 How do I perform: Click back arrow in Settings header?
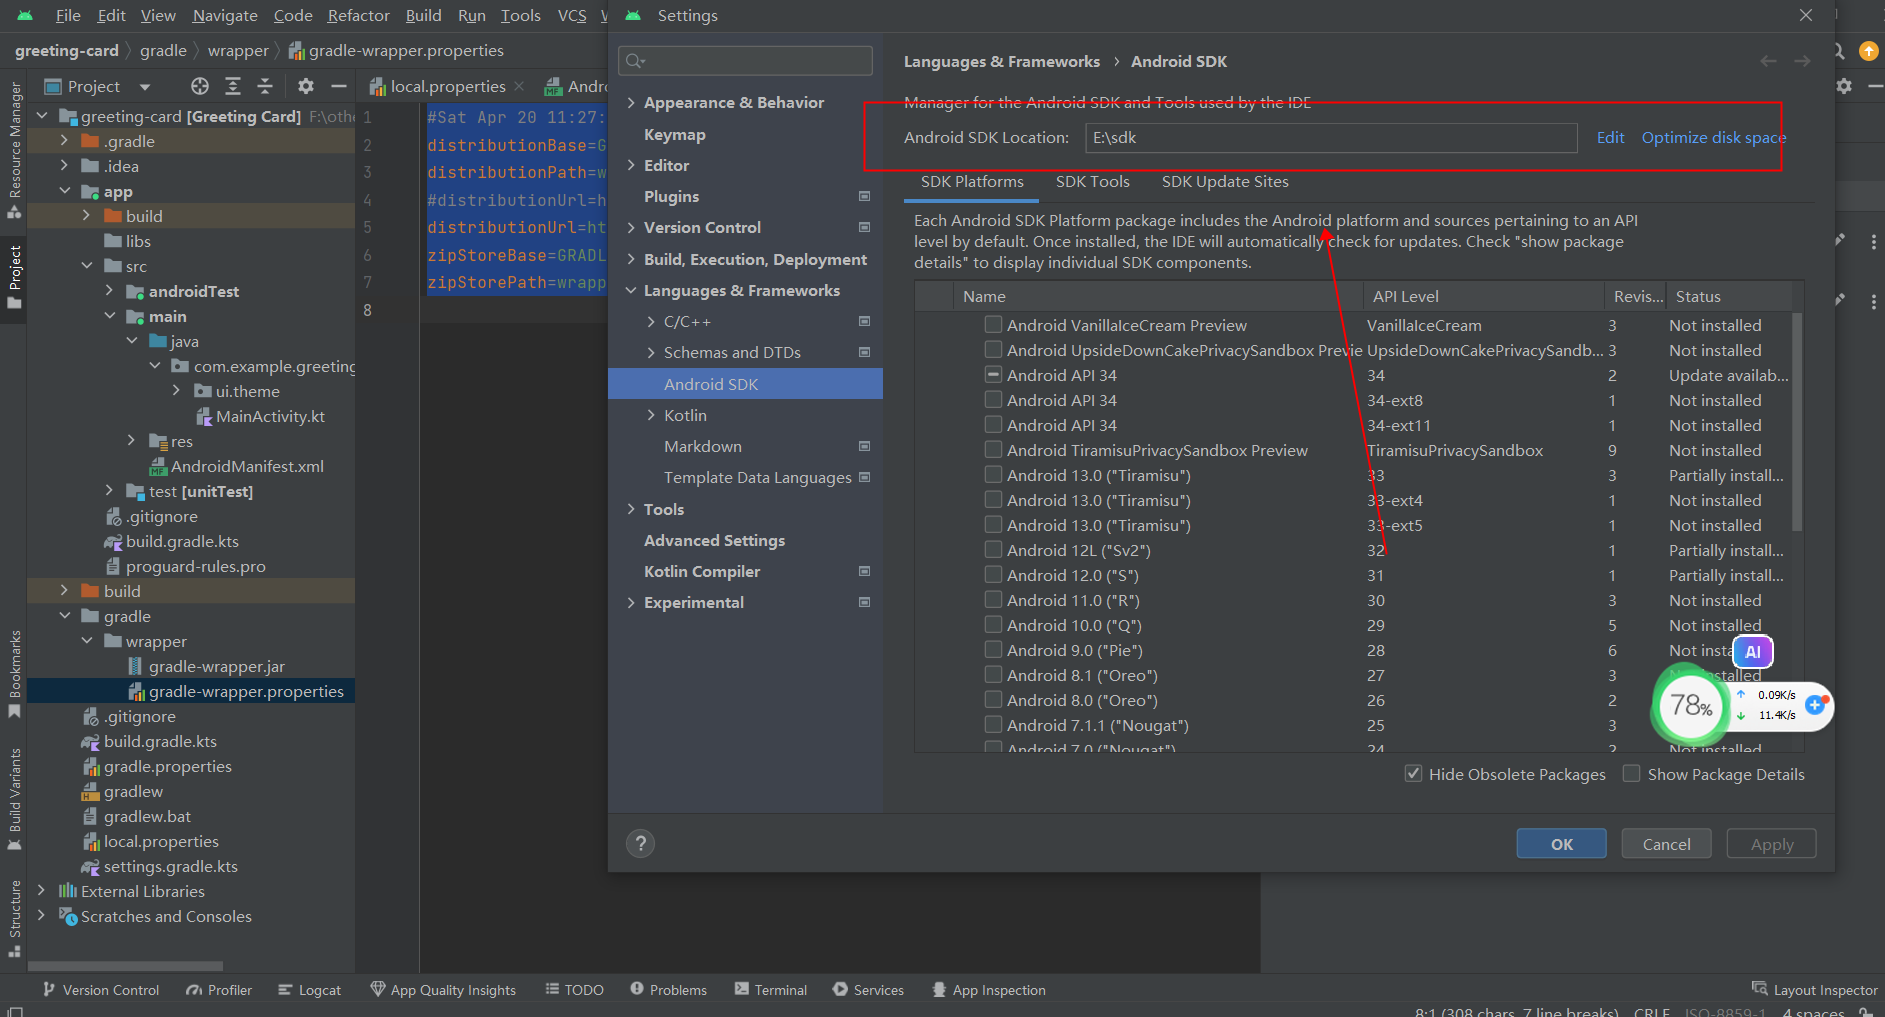click(1768, 62)
